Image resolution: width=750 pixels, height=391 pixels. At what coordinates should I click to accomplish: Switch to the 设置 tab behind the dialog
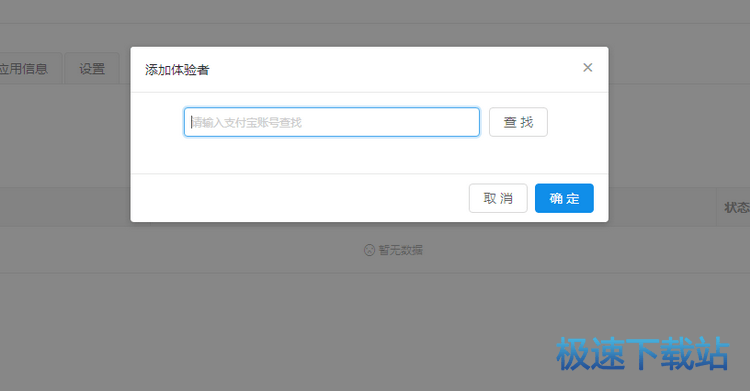[x=92, y=68]
